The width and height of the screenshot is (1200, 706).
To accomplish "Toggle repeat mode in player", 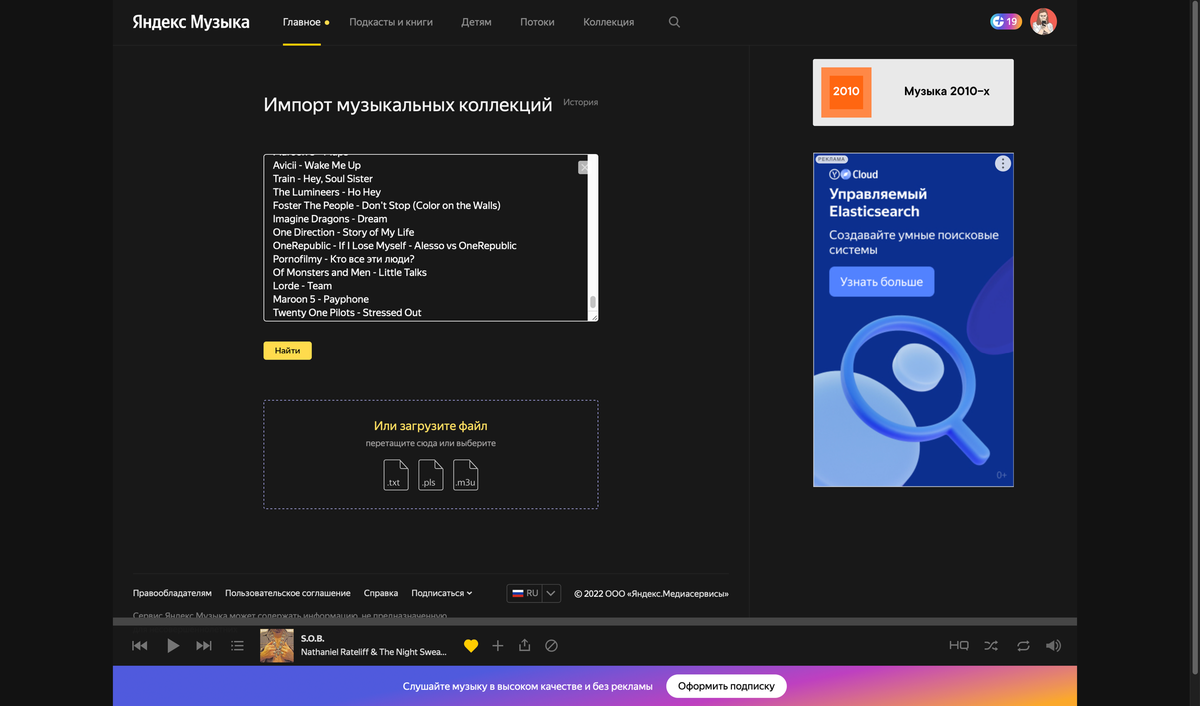I will click(1023, 646).
